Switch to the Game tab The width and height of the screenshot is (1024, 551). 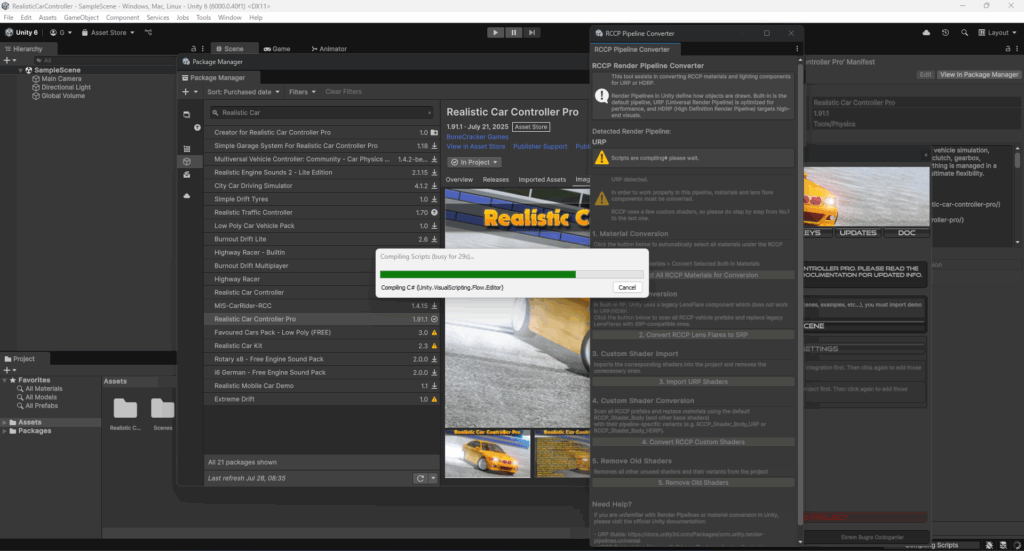click(x=276, y=49)
